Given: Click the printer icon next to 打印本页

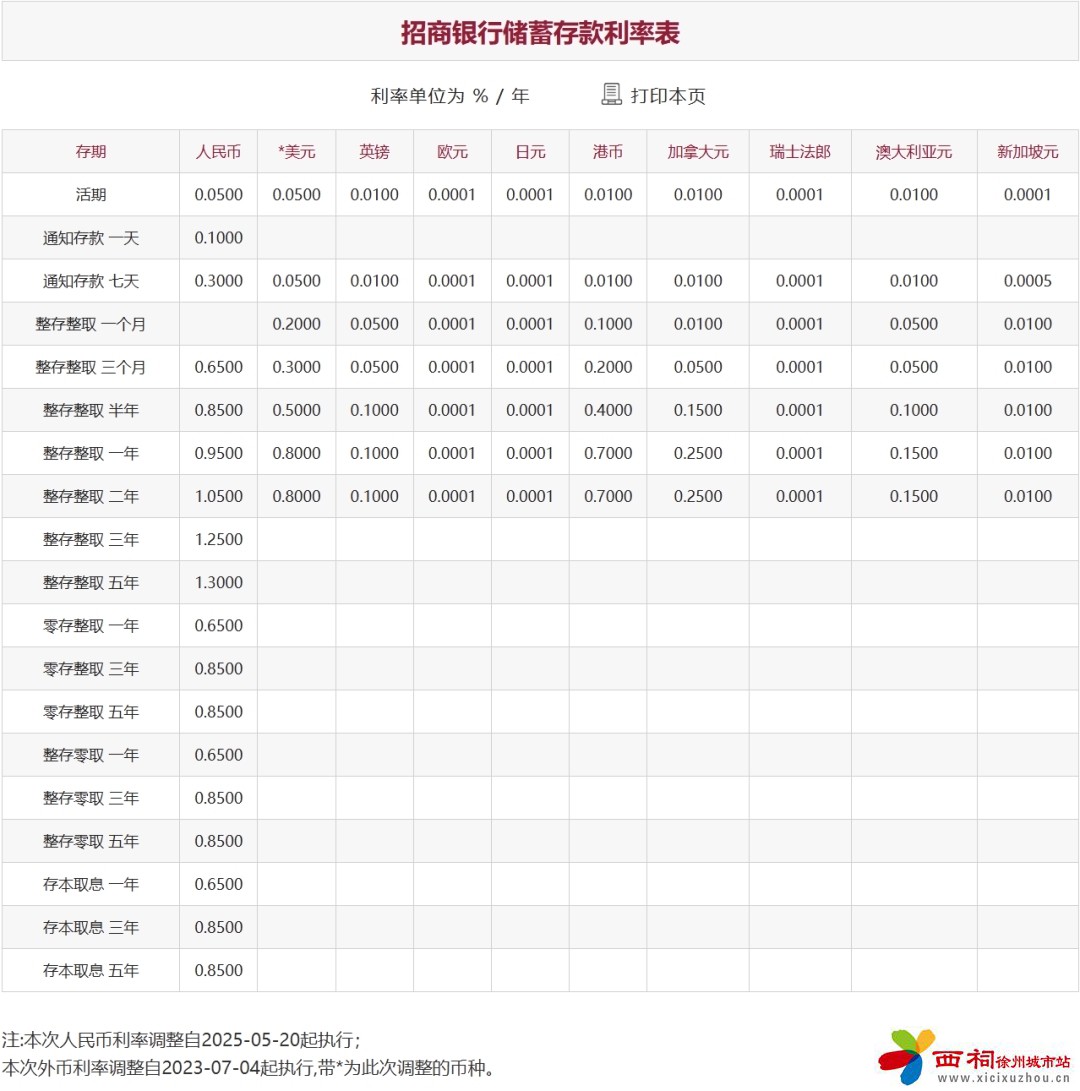Looking at the screenshot, I should point(611,95).
